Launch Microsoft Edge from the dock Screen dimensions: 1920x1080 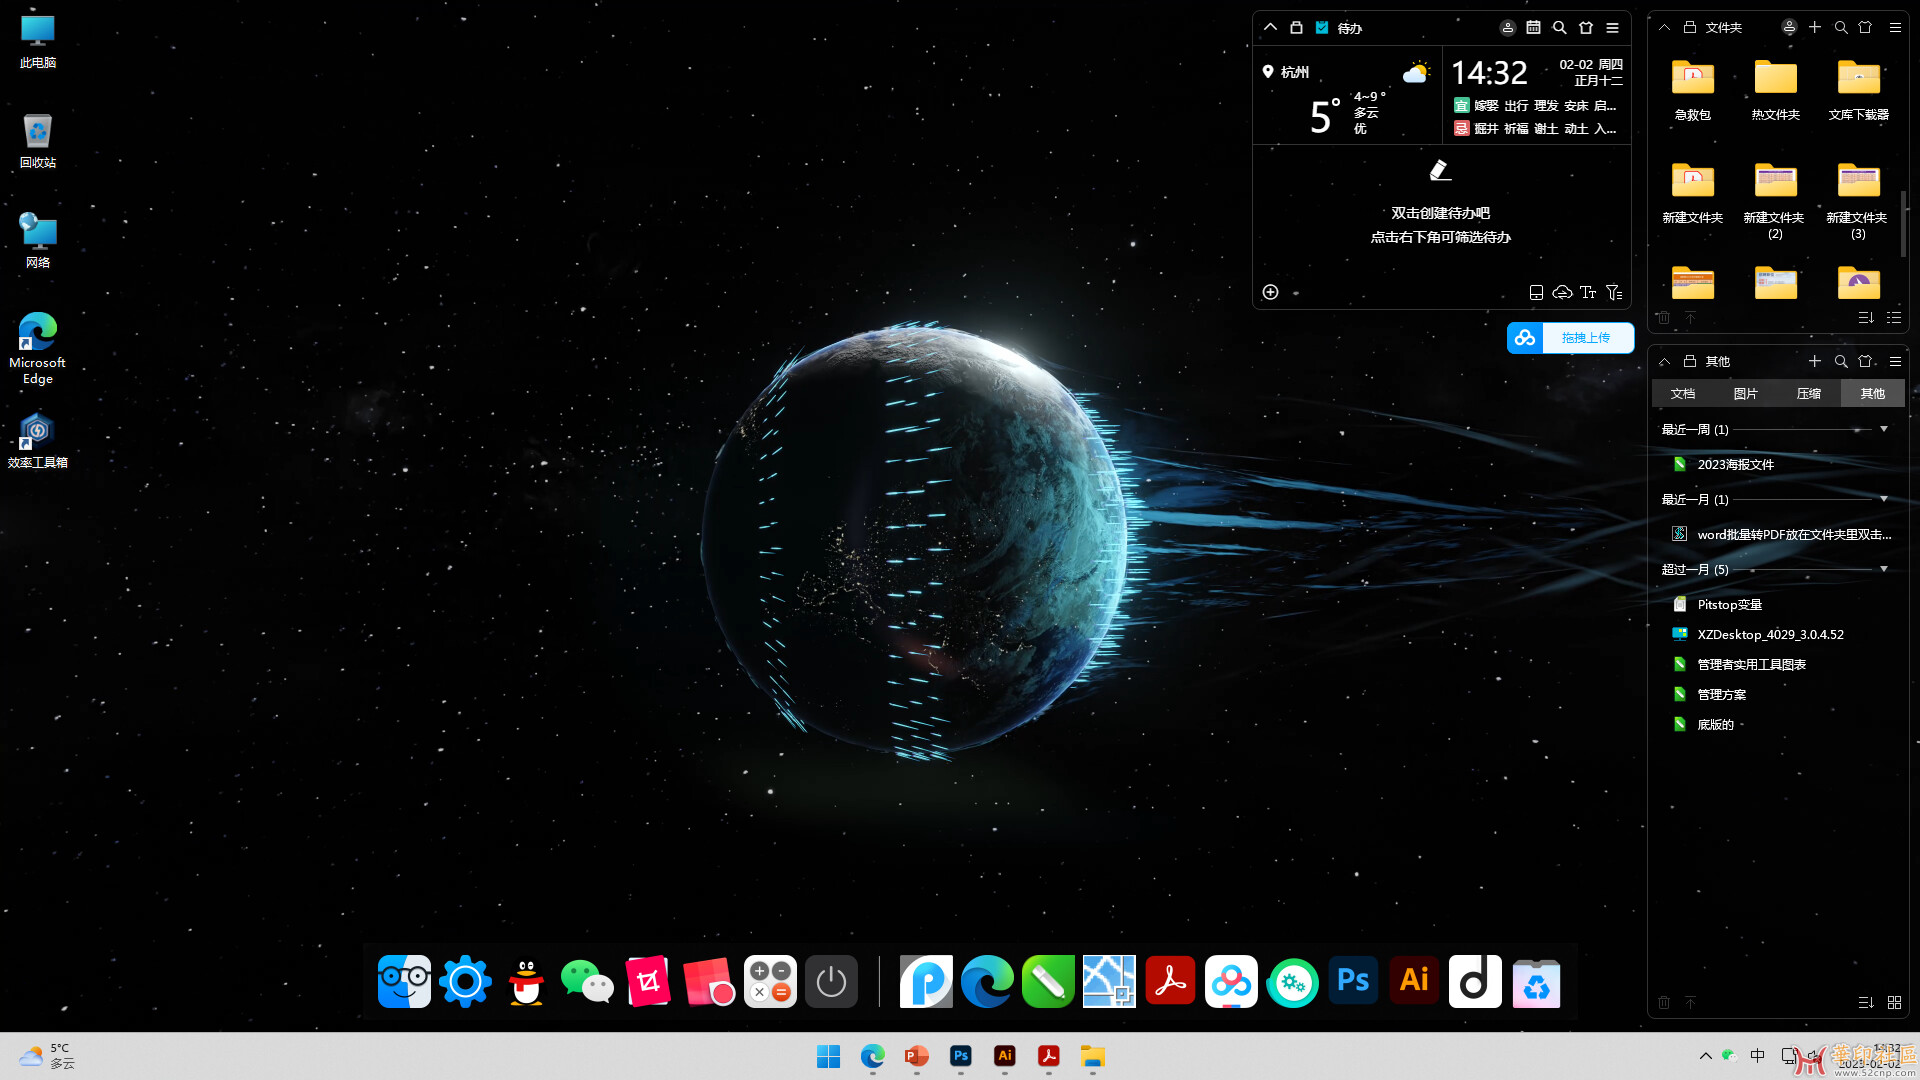click(987, 982)
